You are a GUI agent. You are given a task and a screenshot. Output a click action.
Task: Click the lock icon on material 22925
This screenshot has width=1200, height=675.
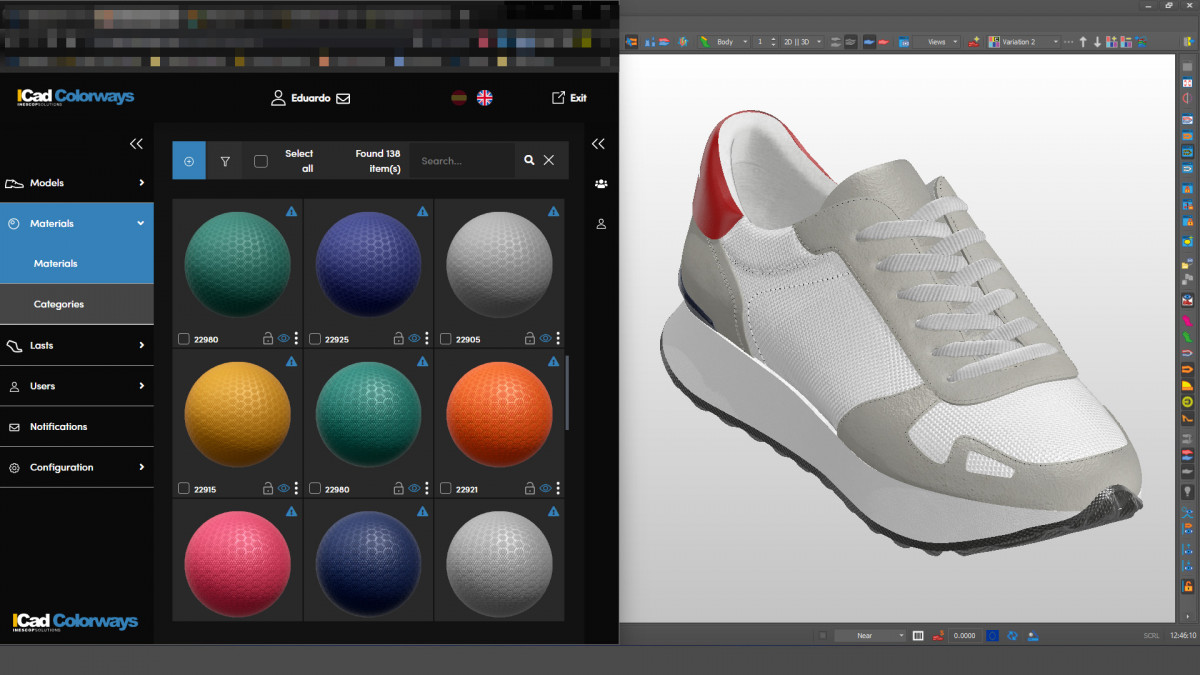(398, 339)
